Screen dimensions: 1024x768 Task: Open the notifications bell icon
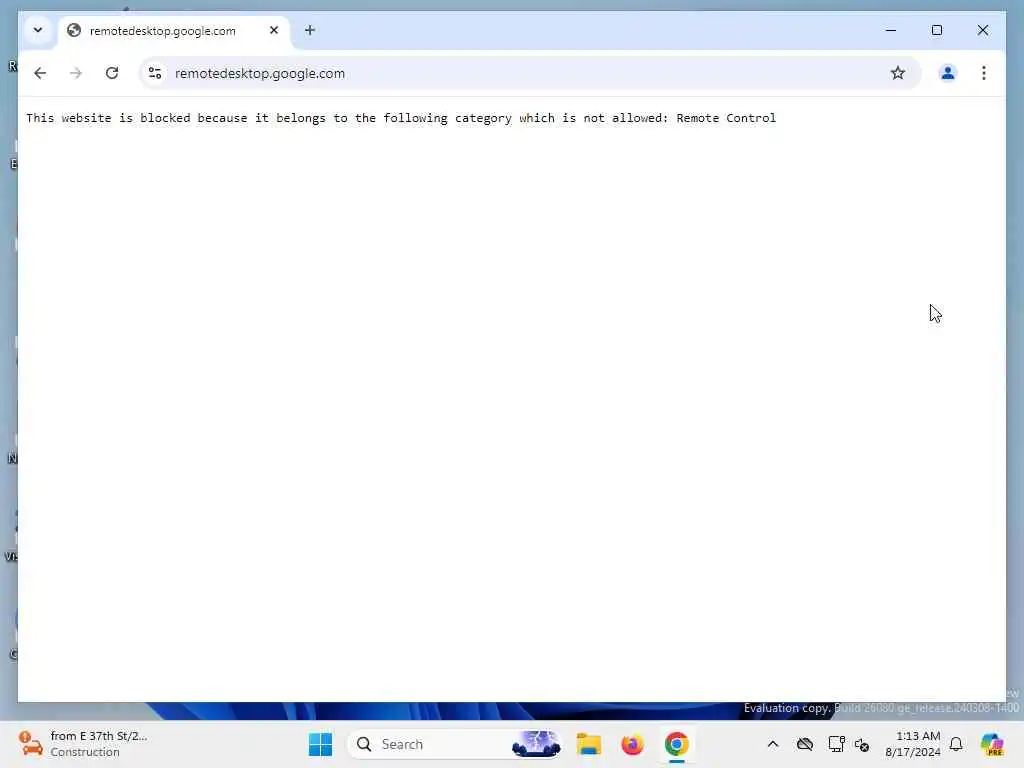[956, 744]
